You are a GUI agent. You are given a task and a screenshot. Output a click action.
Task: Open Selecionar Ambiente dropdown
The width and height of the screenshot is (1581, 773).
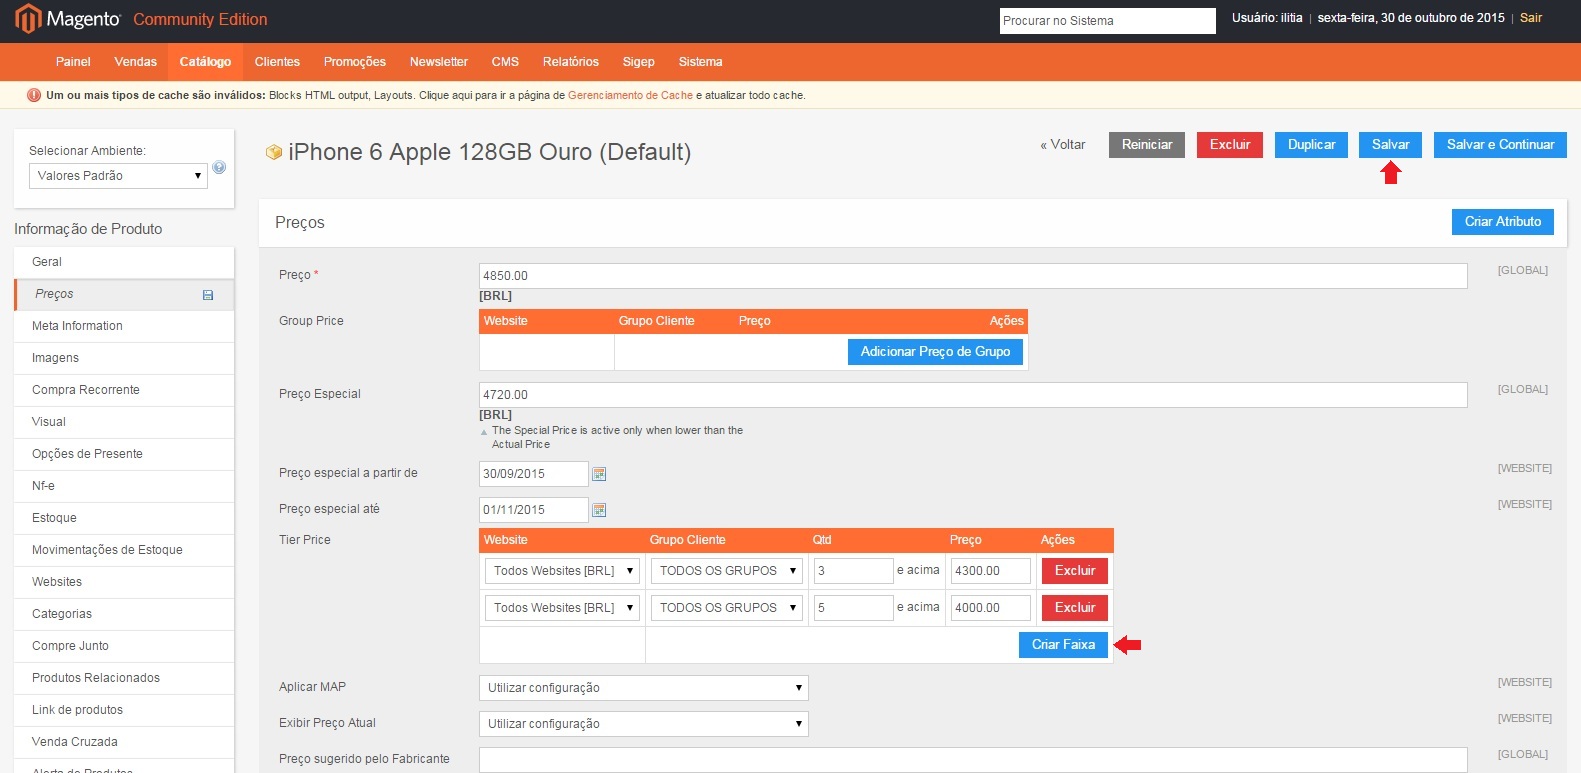click(x=119, y=176)
